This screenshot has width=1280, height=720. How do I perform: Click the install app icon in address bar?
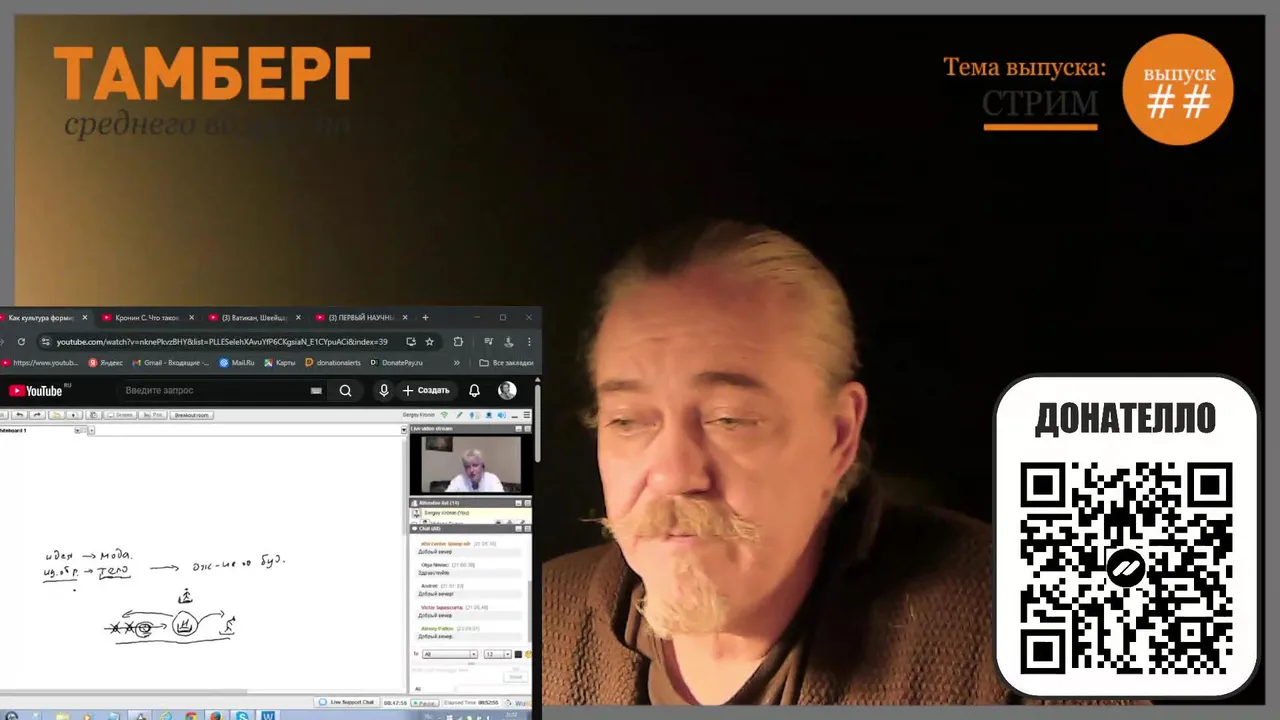click(411, 341)
